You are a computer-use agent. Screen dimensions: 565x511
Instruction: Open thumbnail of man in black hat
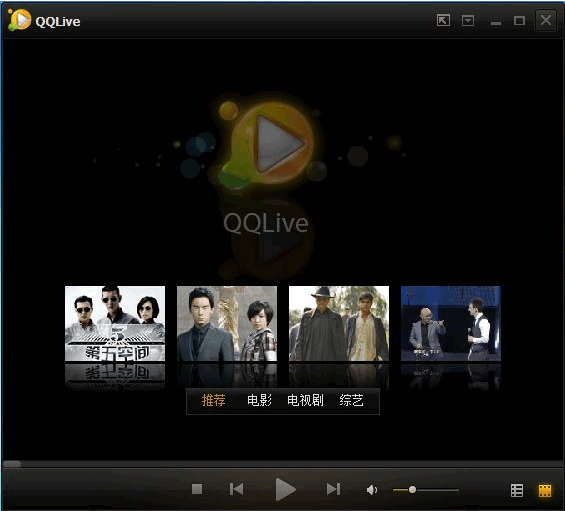click(x=339, y=323)
